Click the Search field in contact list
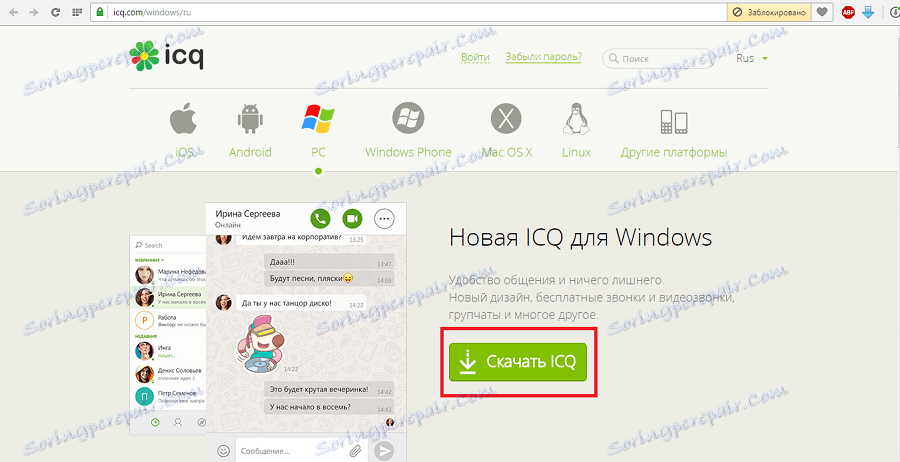 (168, 245)
